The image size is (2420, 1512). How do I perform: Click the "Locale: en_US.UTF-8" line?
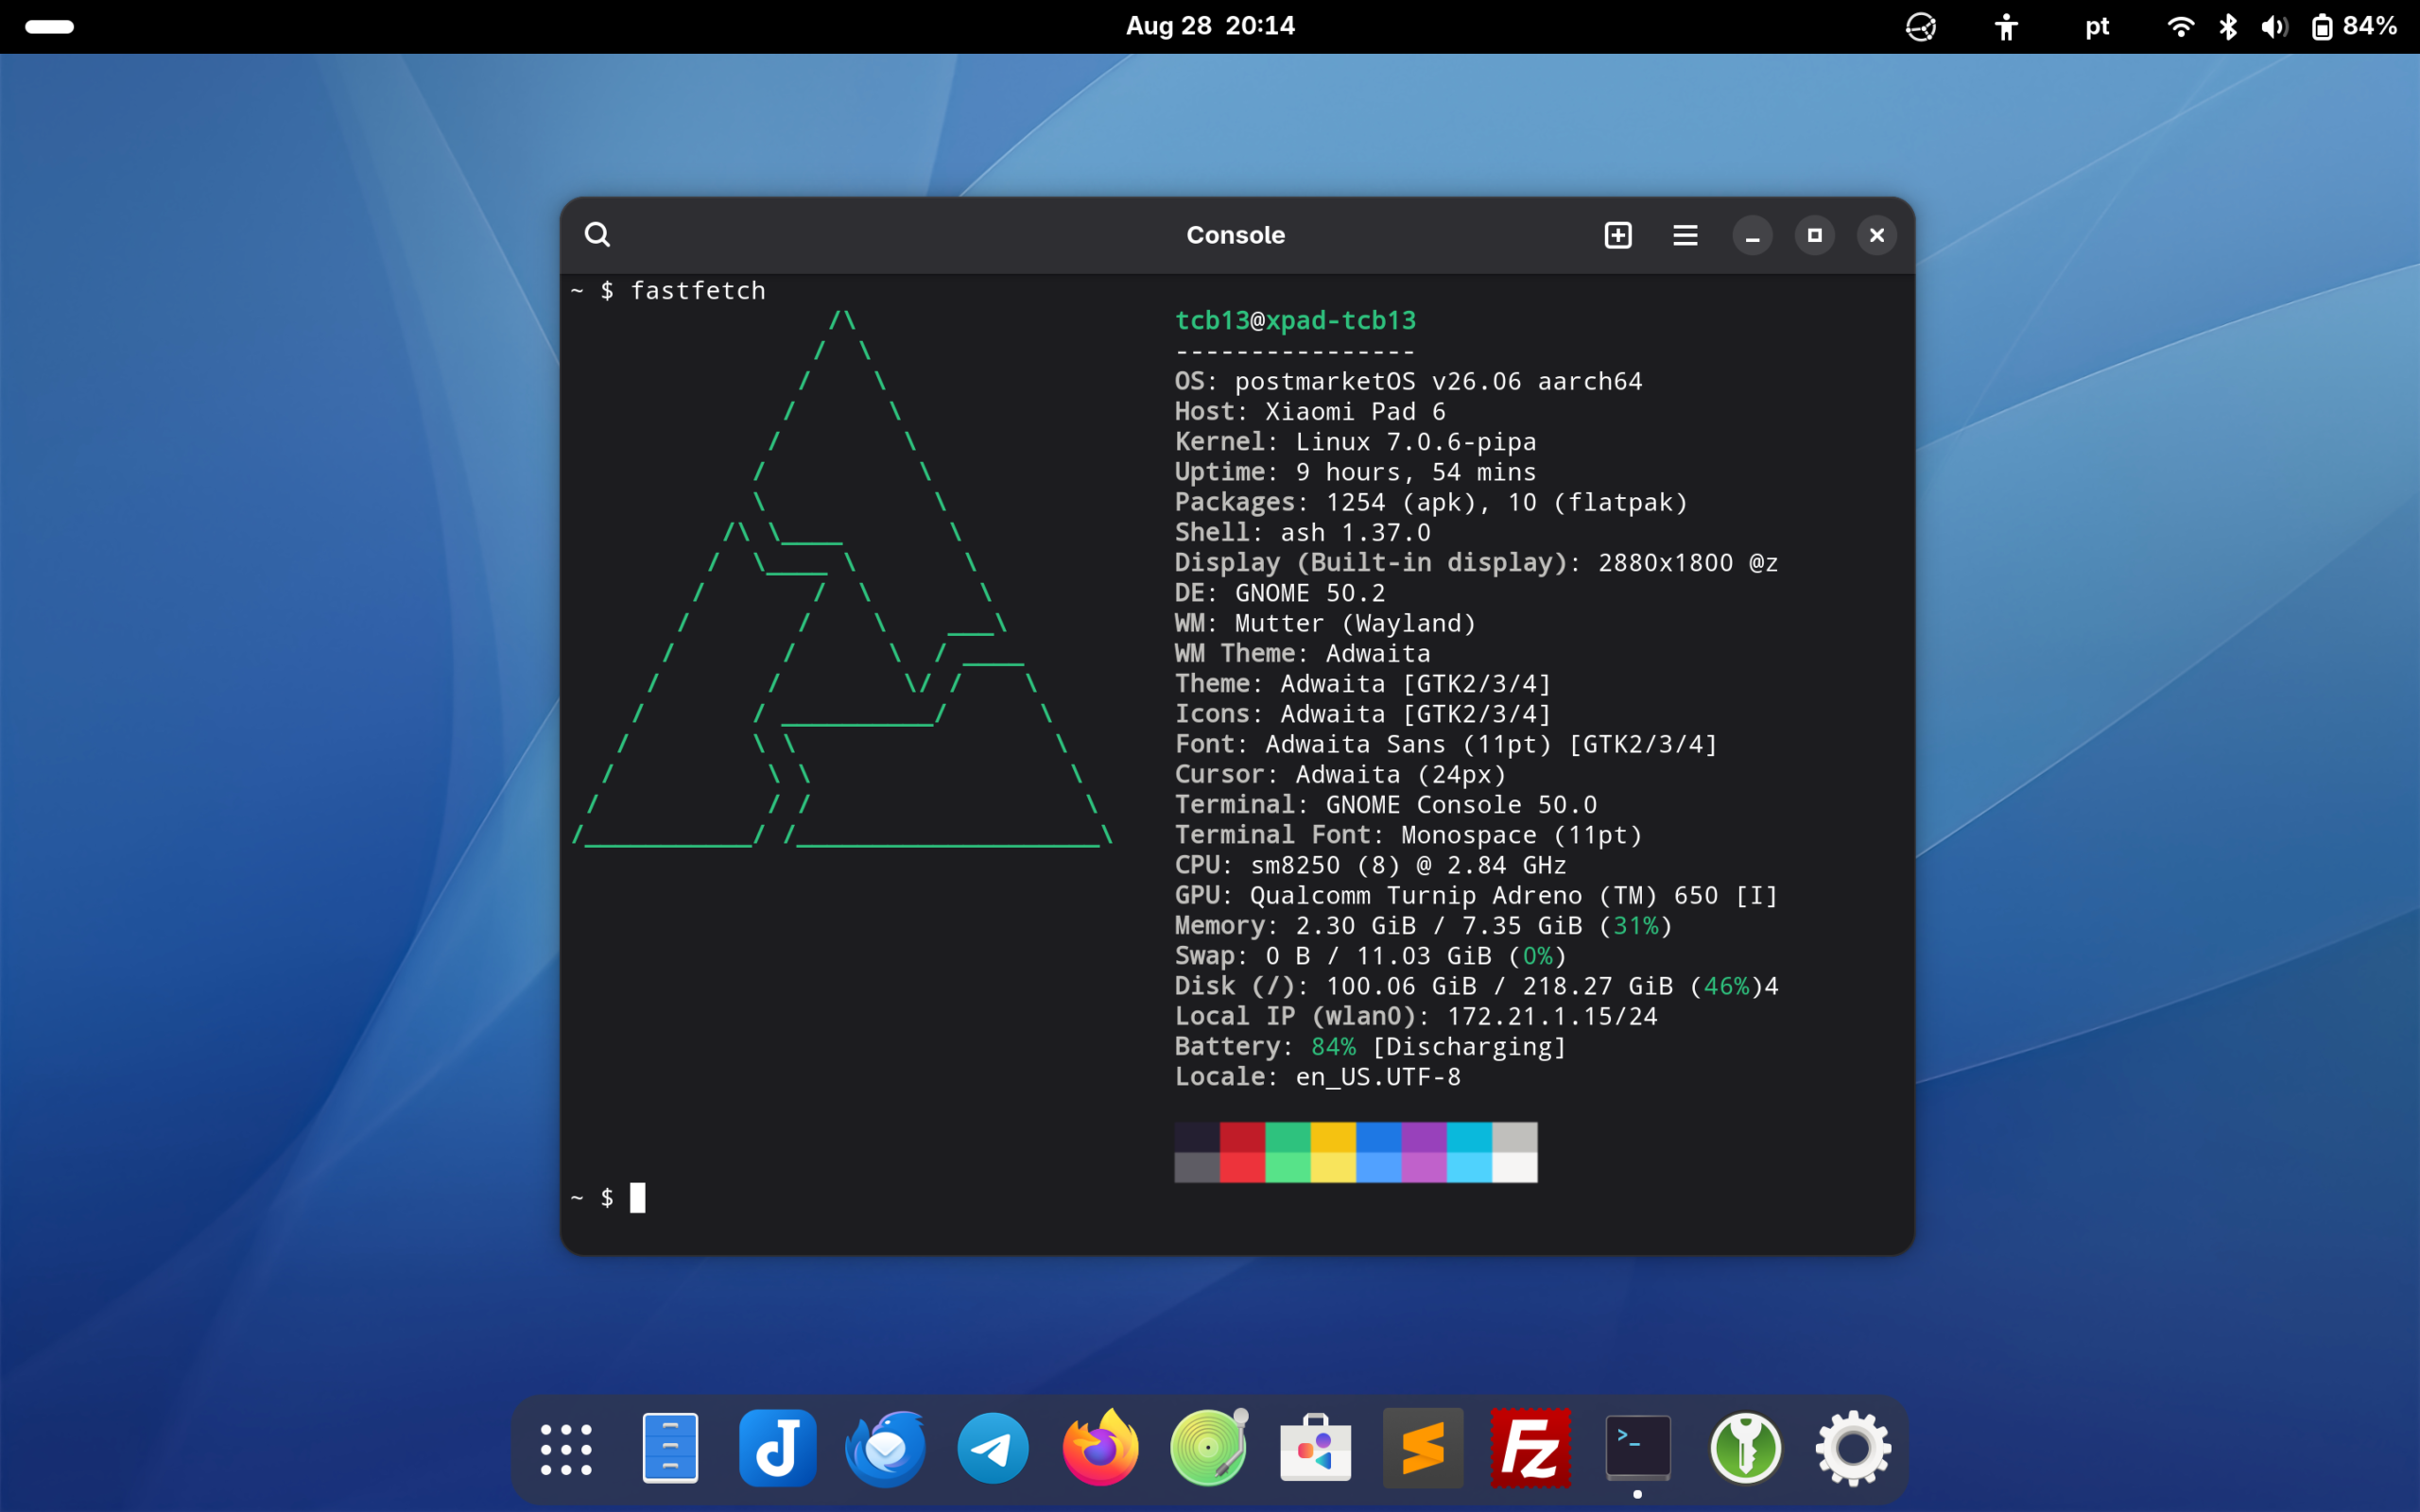1317,1077
